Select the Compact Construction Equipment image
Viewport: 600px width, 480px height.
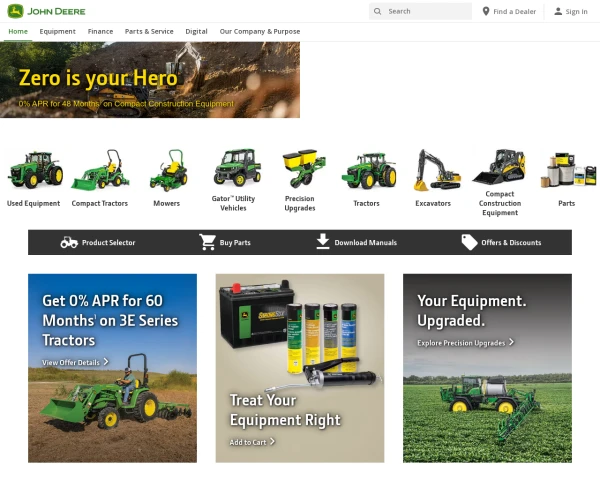point(499,167)
